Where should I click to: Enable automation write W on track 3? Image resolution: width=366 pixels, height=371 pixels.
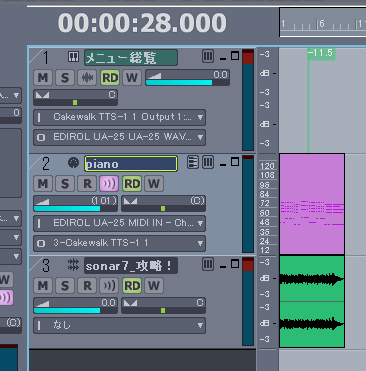click(x=154, y=286)
